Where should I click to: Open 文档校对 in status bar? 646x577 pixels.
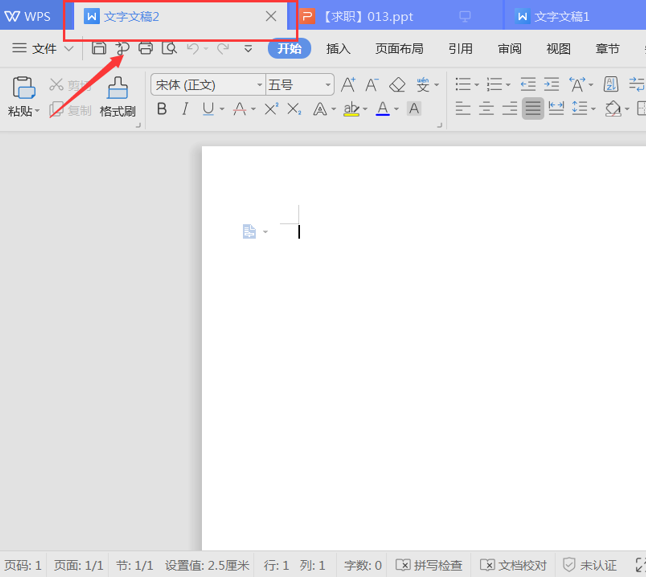(513, 565)
